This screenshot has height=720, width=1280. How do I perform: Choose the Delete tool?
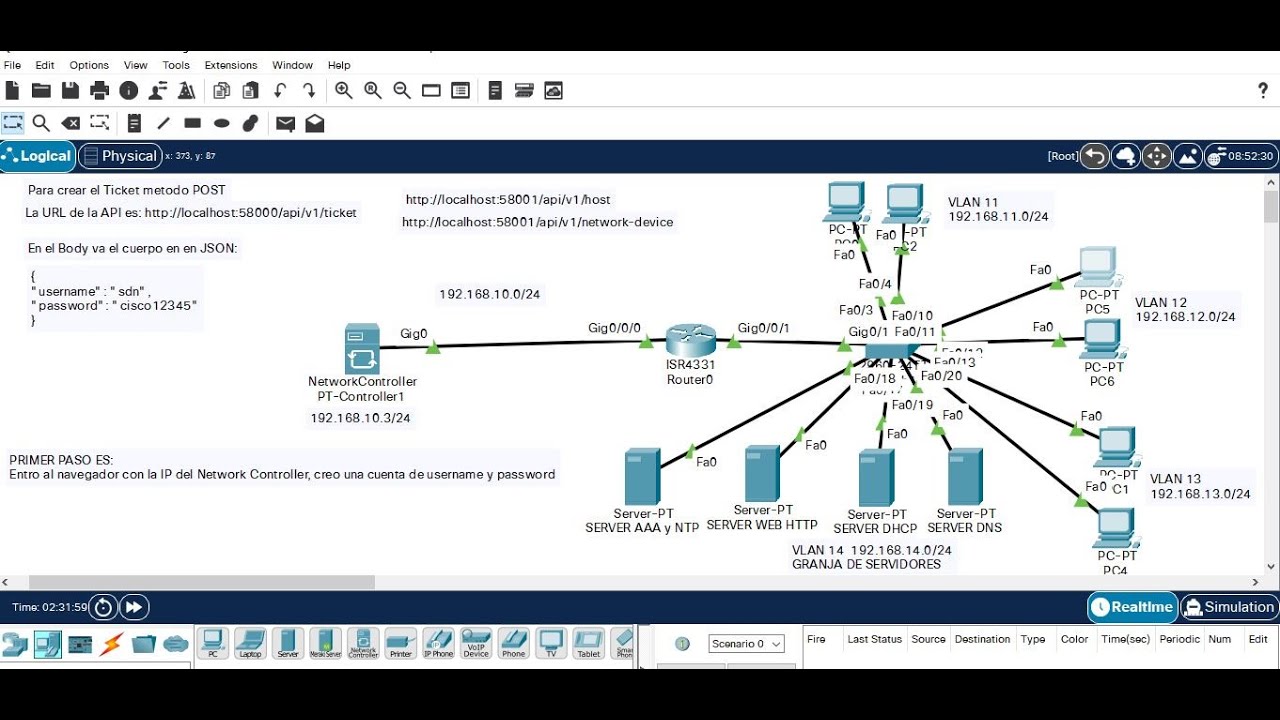[x=70, y=123]
